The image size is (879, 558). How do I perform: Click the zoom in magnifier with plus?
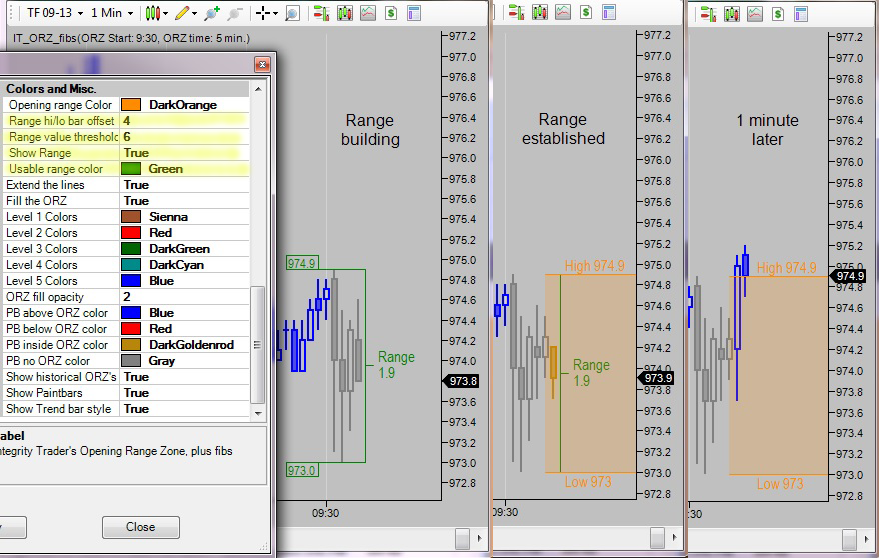tap(212, 13)
